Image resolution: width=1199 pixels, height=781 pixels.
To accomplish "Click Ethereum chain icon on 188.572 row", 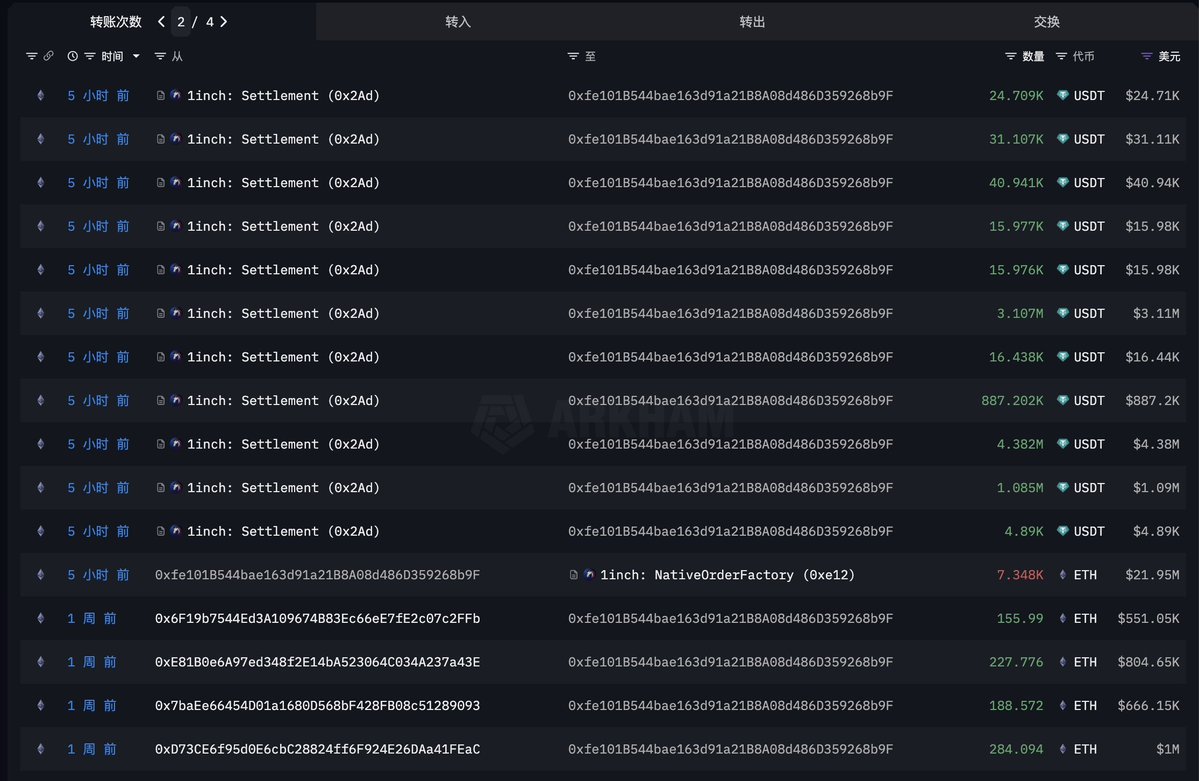I will (x=41, y=706).
